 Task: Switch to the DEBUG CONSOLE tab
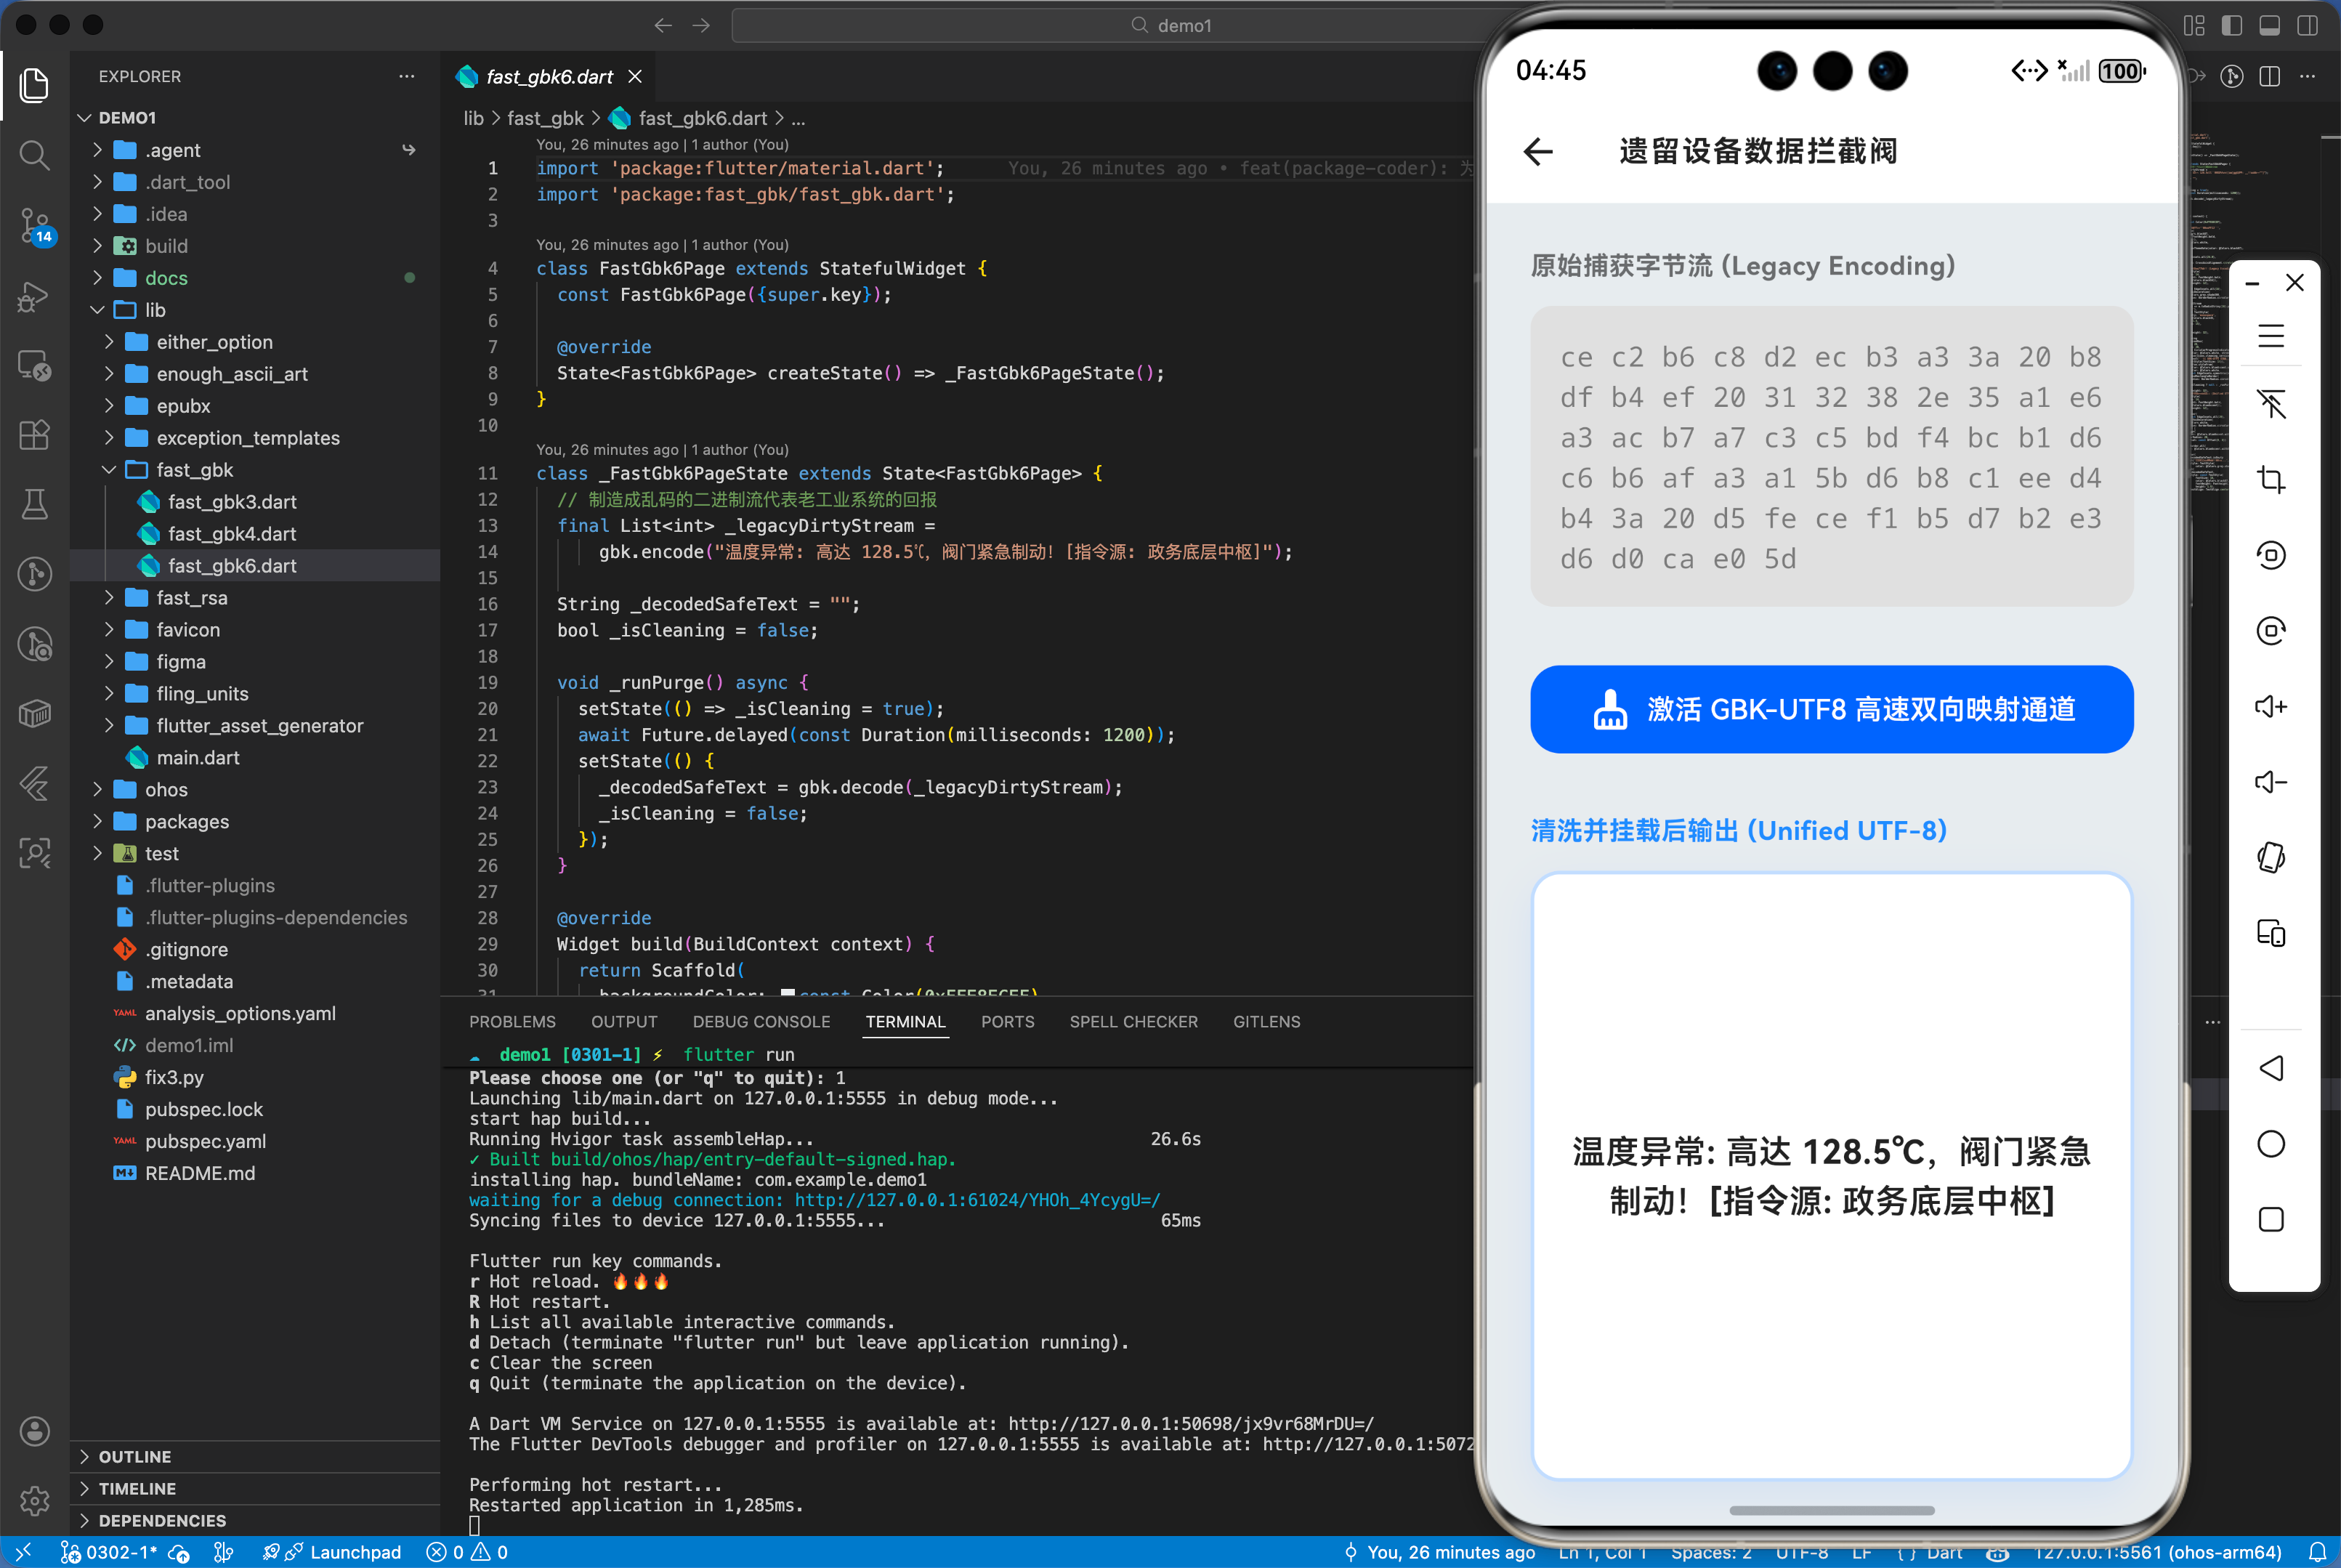pyautogui.click(x=761, y=1021)
